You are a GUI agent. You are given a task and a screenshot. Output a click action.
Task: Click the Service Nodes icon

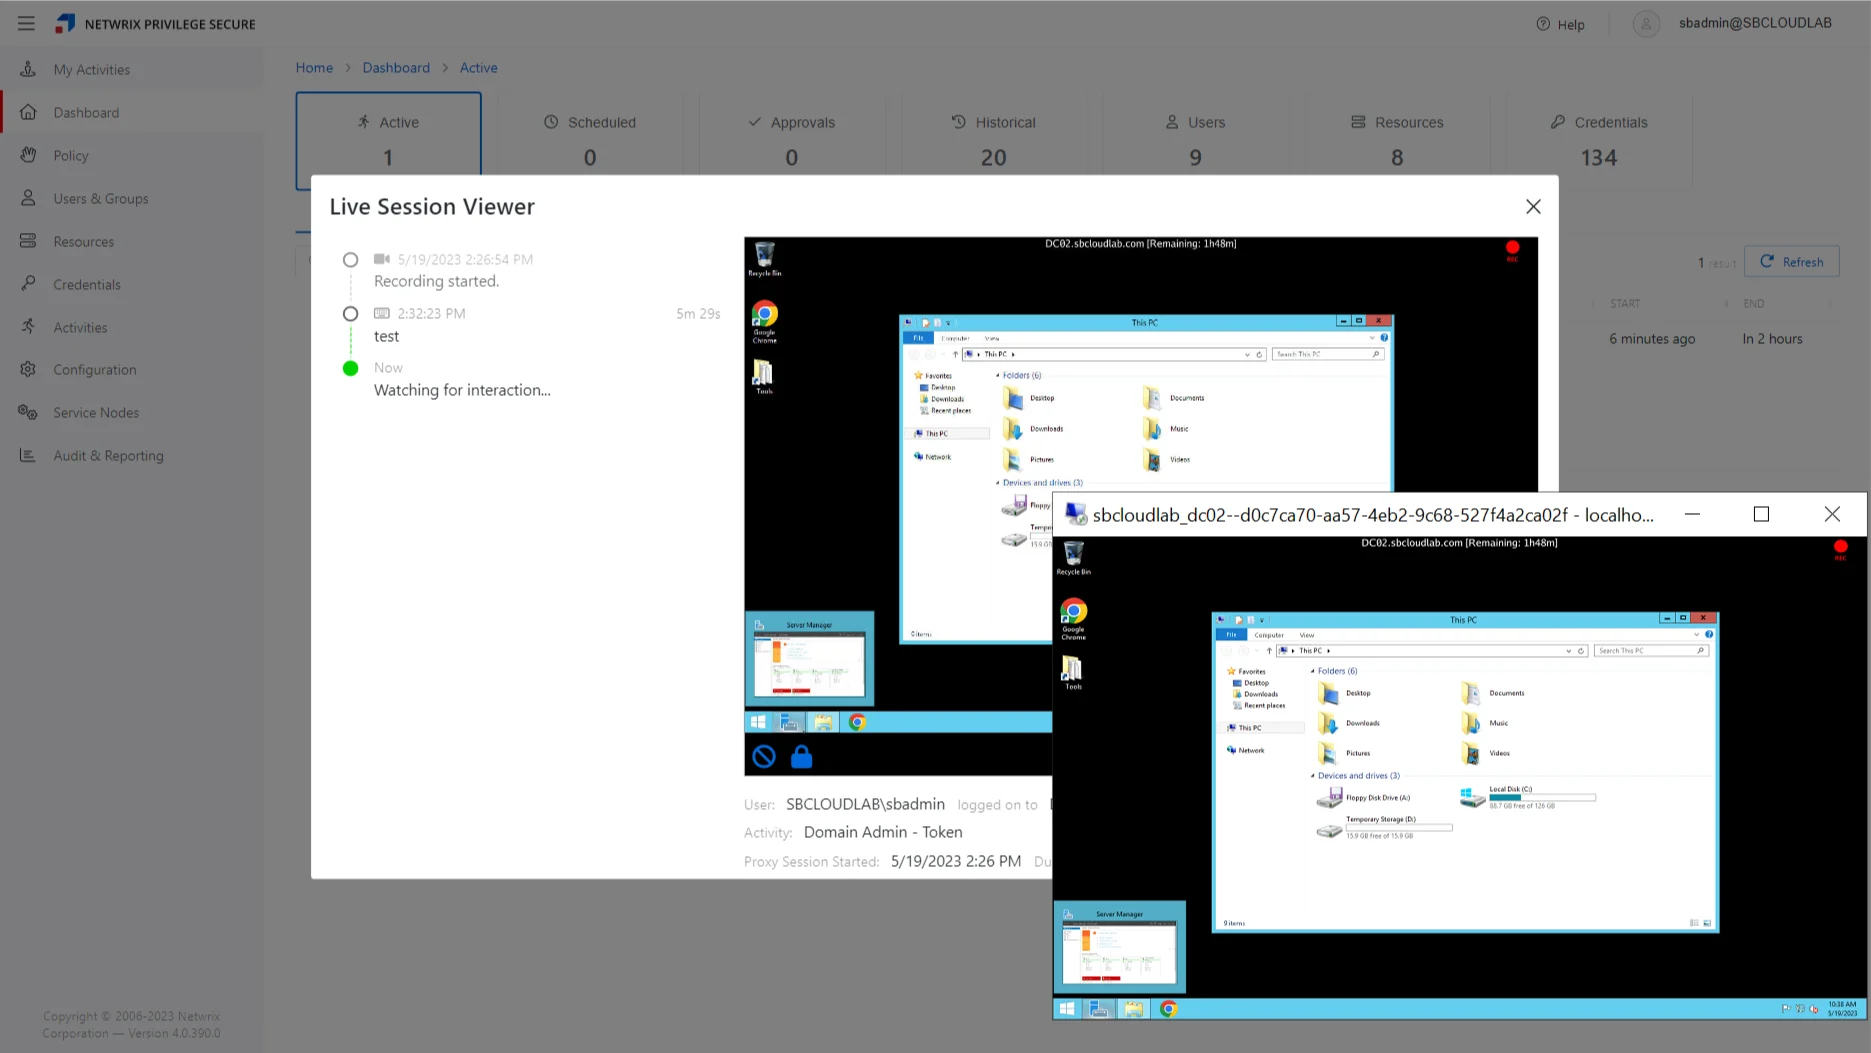(x=28, y=412)
